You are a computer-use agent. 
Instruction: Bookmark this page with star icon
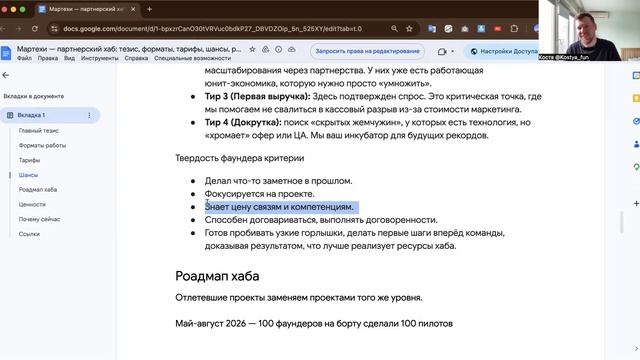(409, 29)
